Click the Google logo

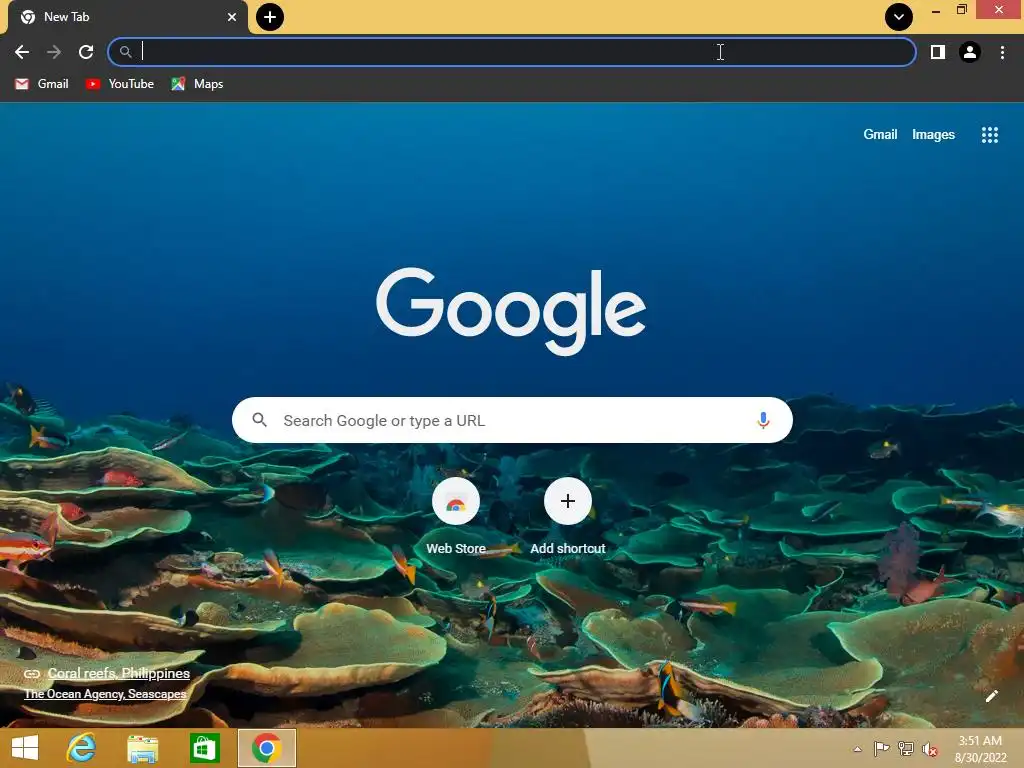pos(511,311)
